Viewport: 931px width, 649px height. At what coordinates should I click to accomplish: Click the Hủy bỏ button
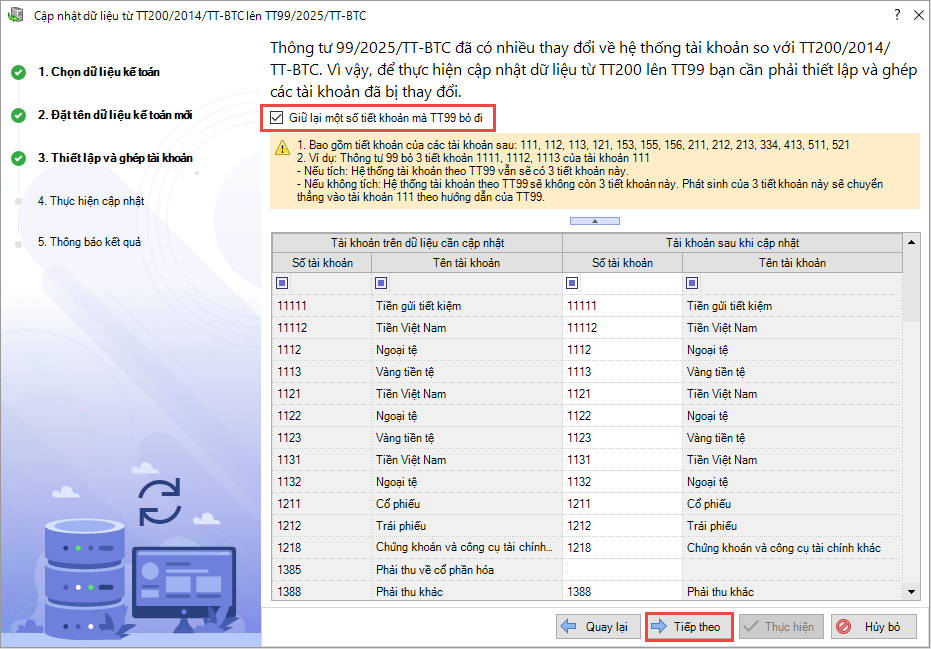pos(873,627)
